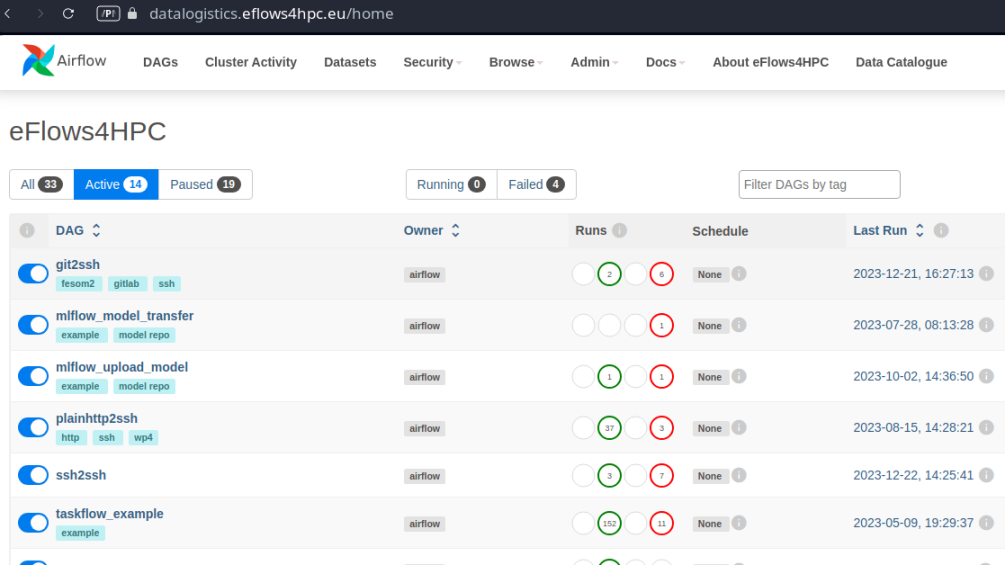Click the green success circle showing 152 runs

610,523
